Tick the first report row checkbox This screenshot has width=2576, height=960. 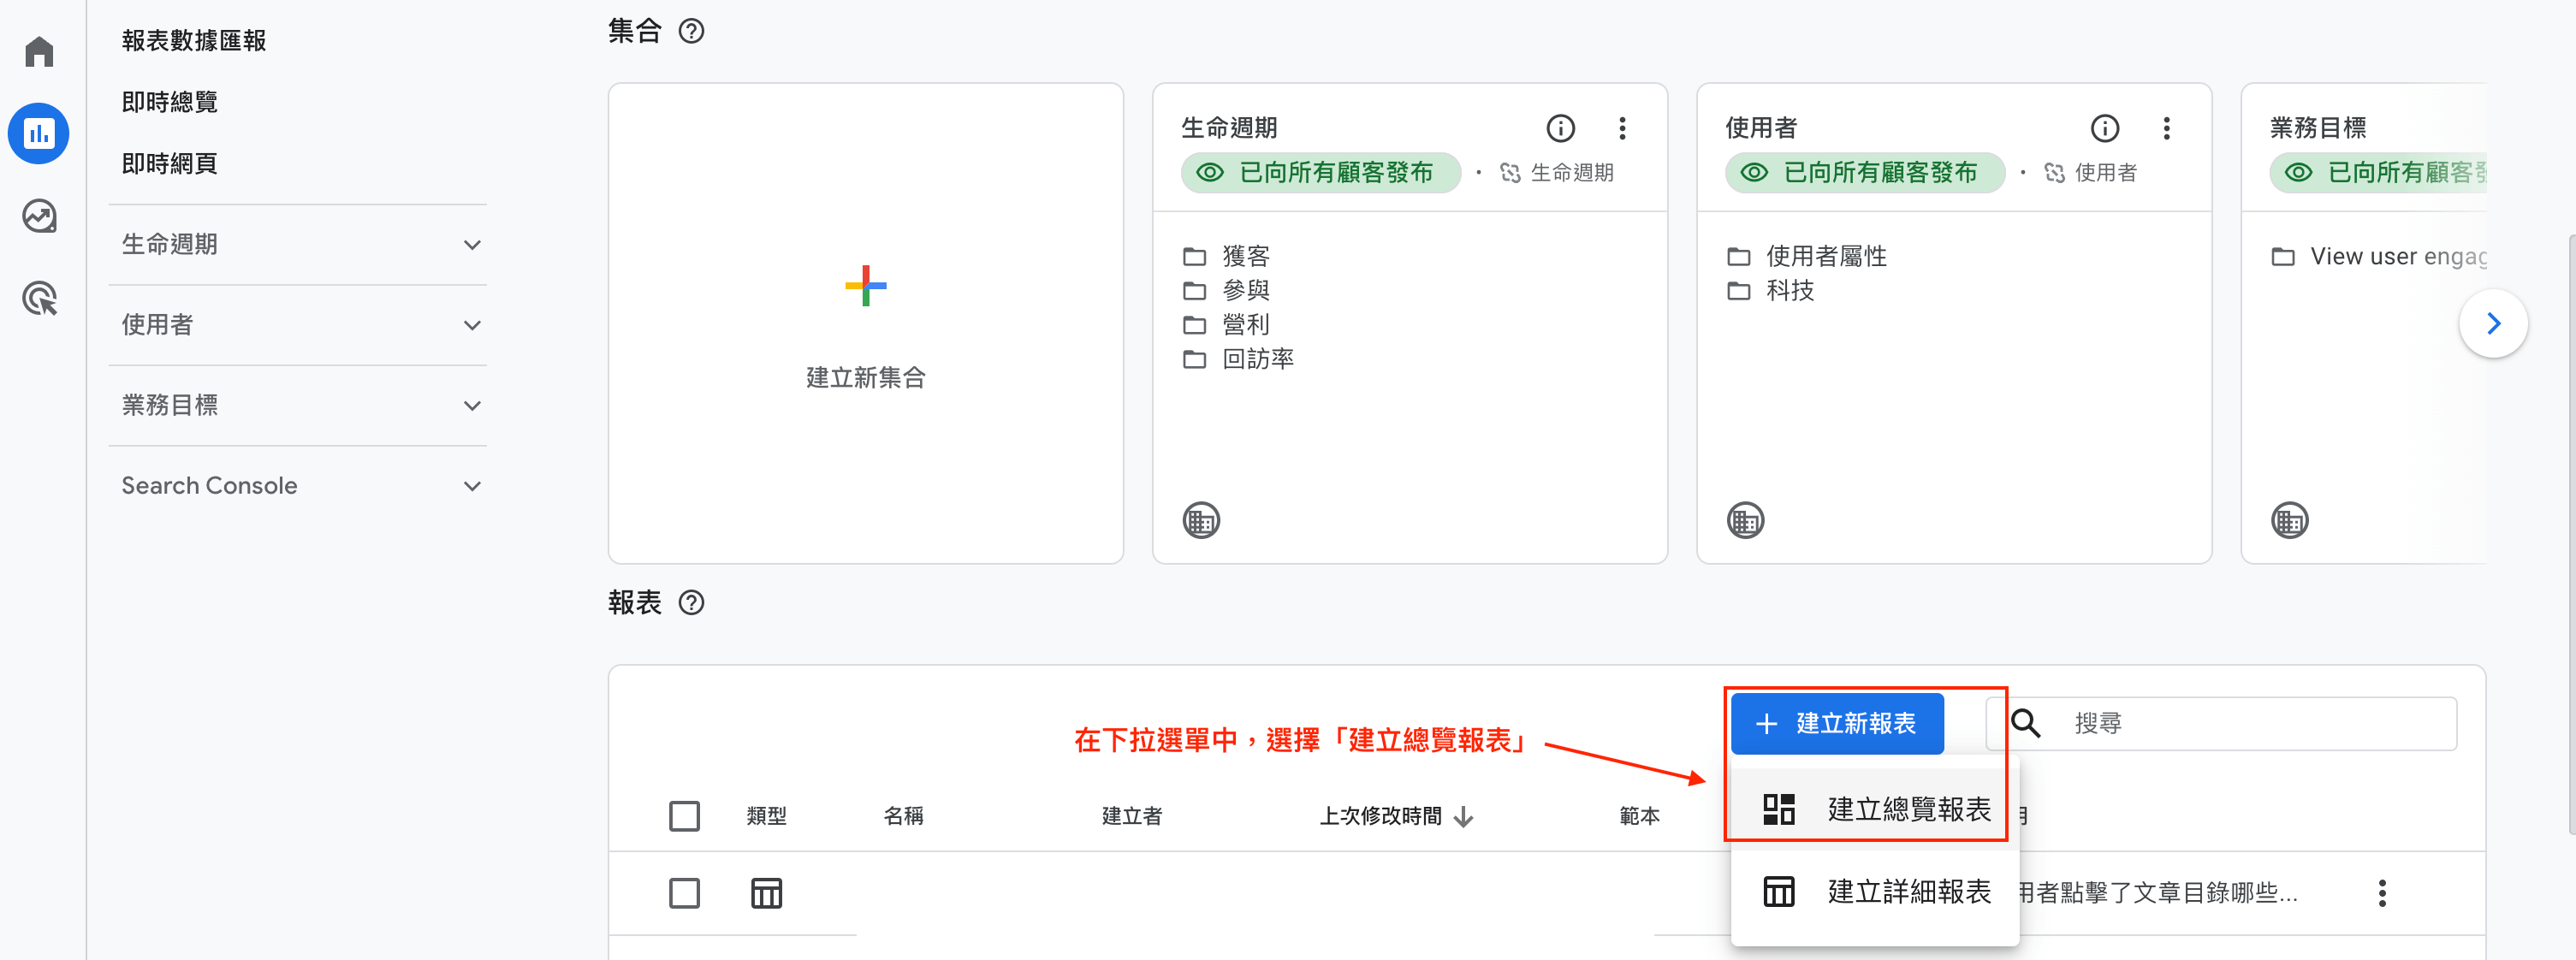[684, 892]
